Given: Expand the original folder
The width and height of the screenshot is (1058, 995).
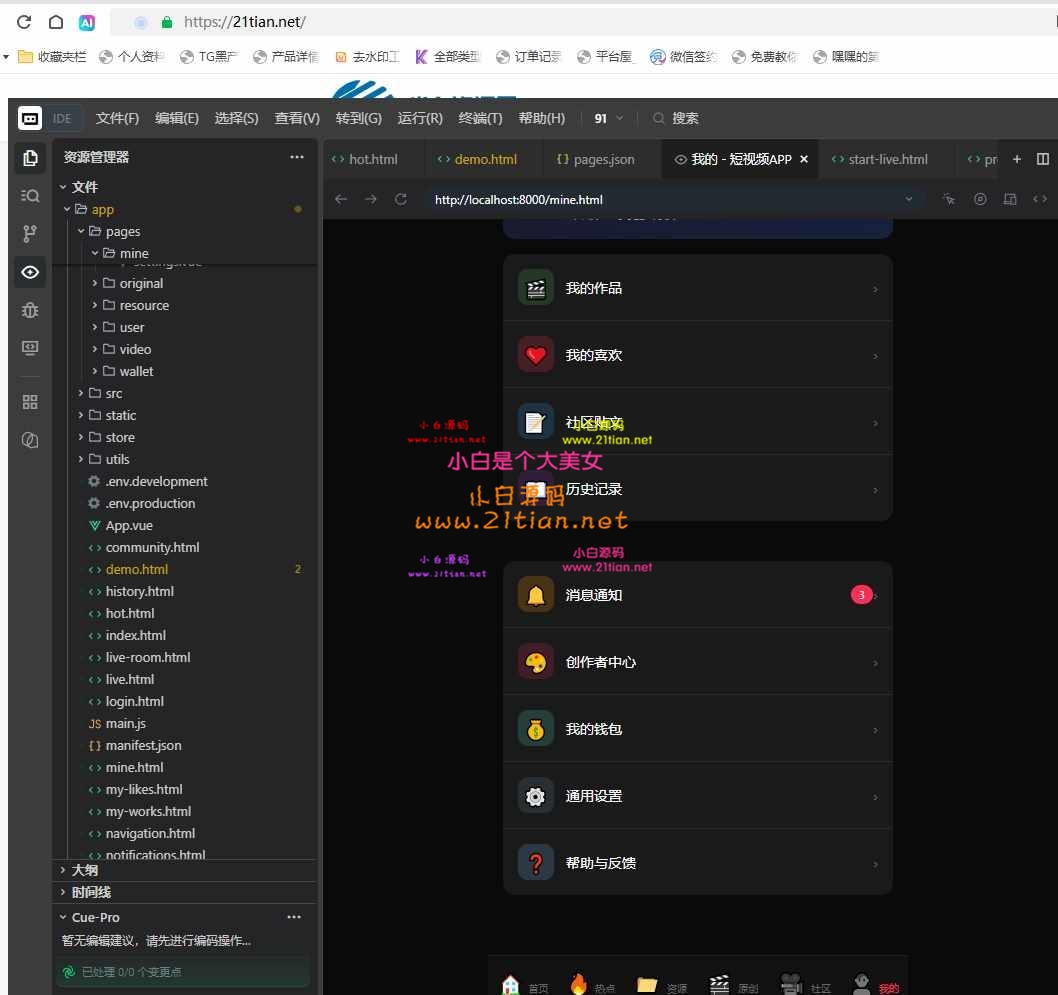Looking at the screenshot, I should 94,283.
